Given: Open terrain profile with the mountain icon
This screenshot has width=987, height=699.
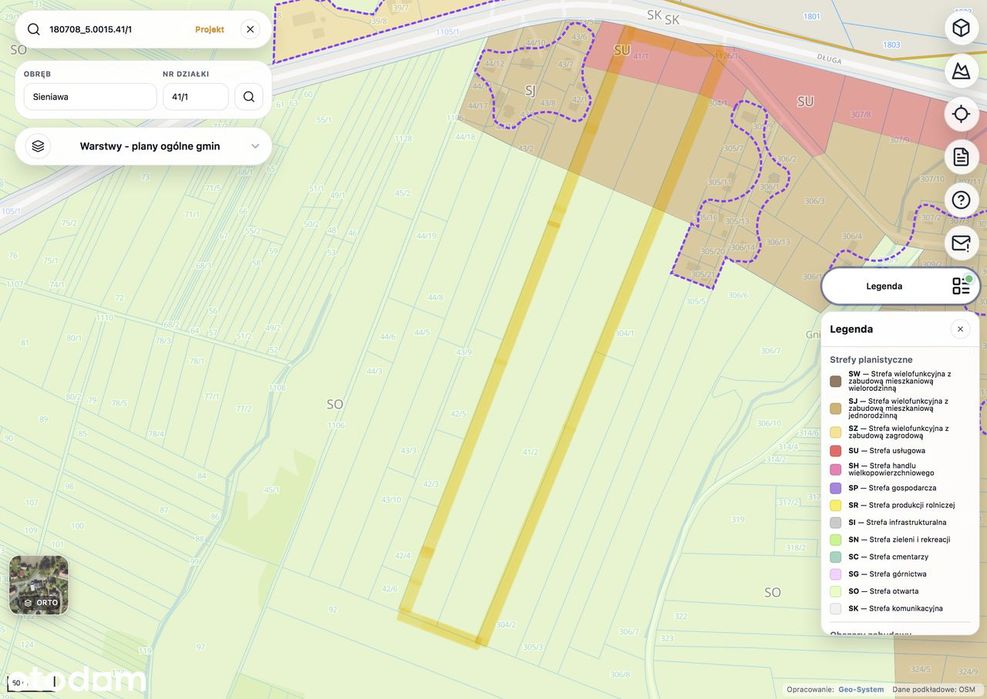Looking at the screenshot, I should pyautogui.click(x=961, y=71).
